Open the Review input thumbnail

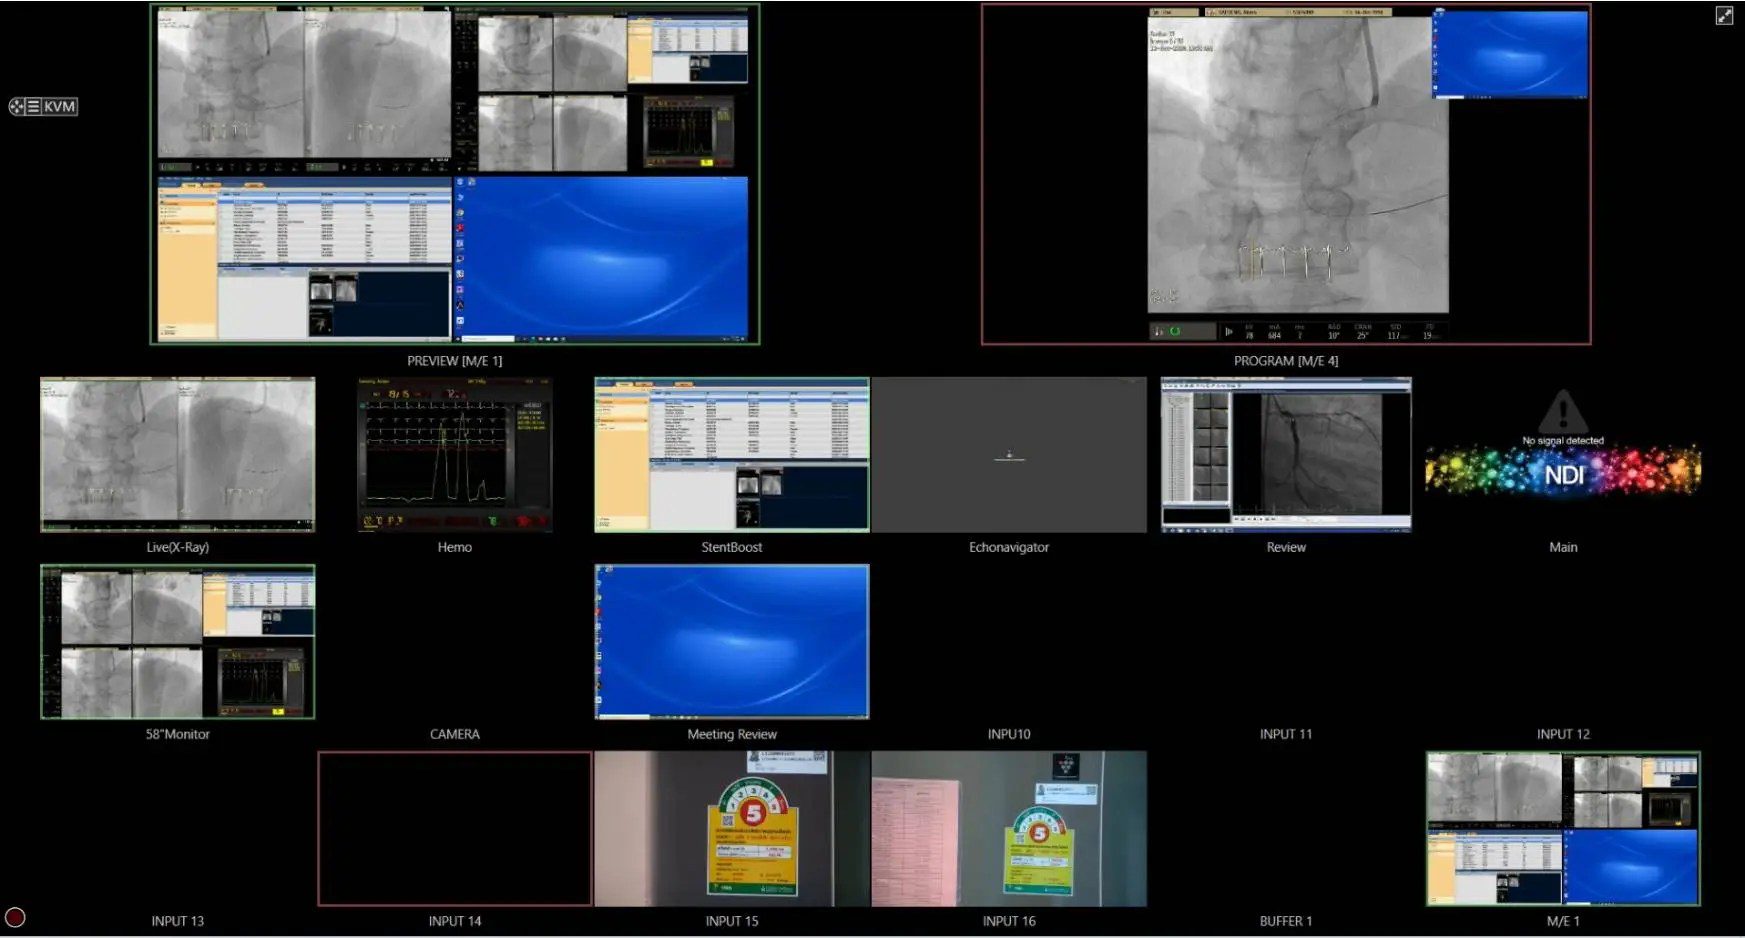coord(1286,454)
